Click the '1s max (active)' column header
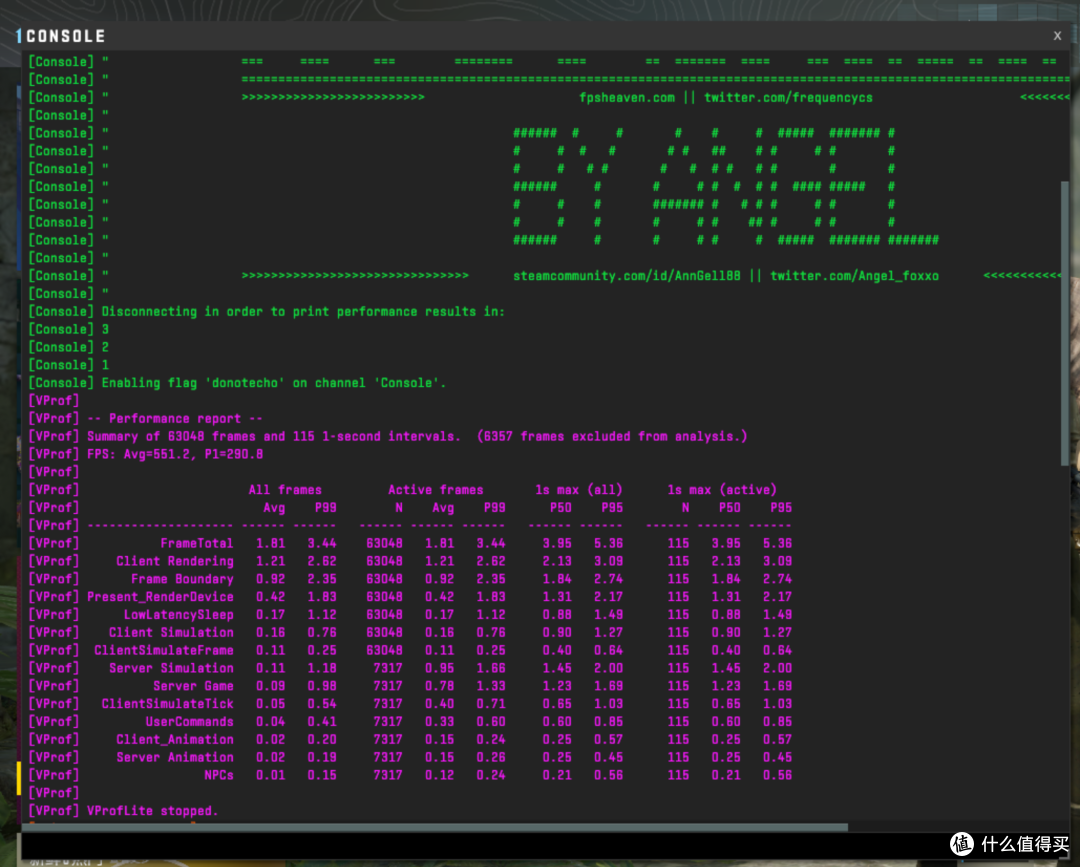This screenshot has width=1080, height=867. [x=722, y=490]
